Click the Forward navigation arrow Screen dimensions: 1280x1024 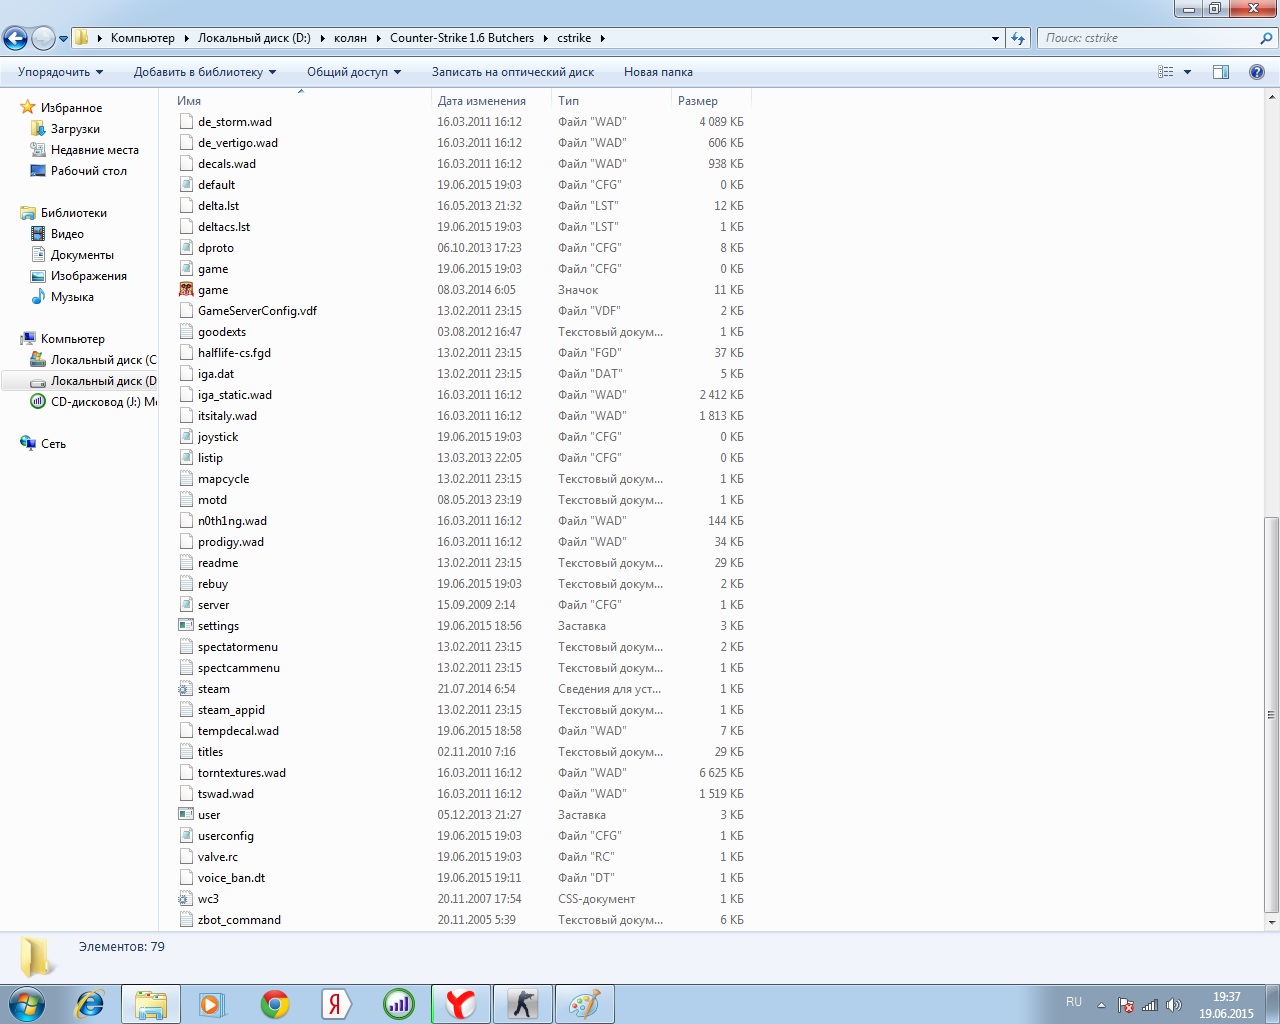coord(43,39)
